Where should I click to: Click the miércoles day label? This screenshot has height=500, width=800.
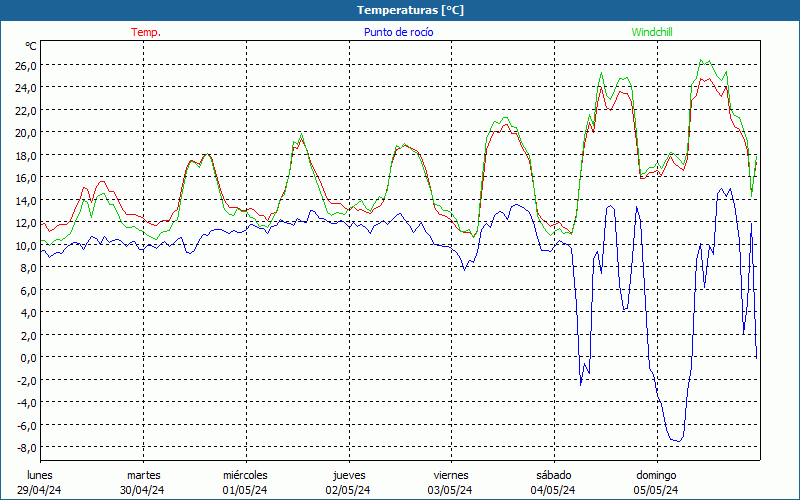245,475
